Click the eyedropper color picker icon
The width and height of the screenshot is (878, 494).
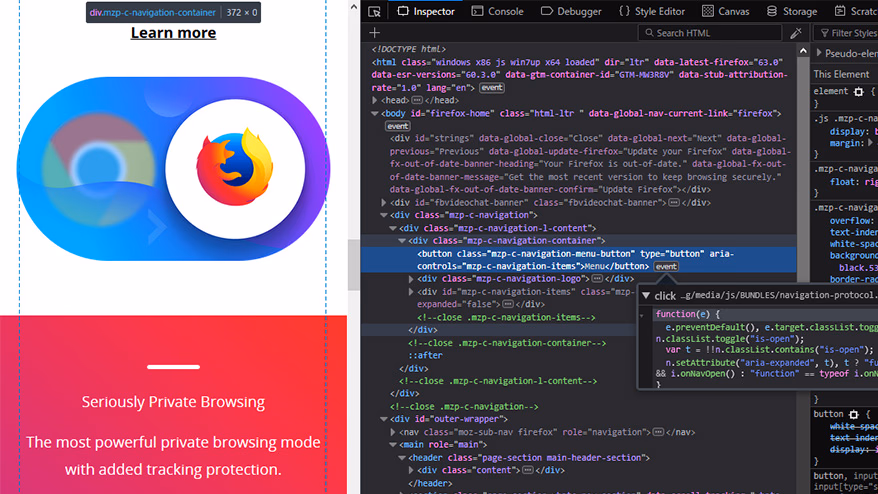[x=796, y=33]
